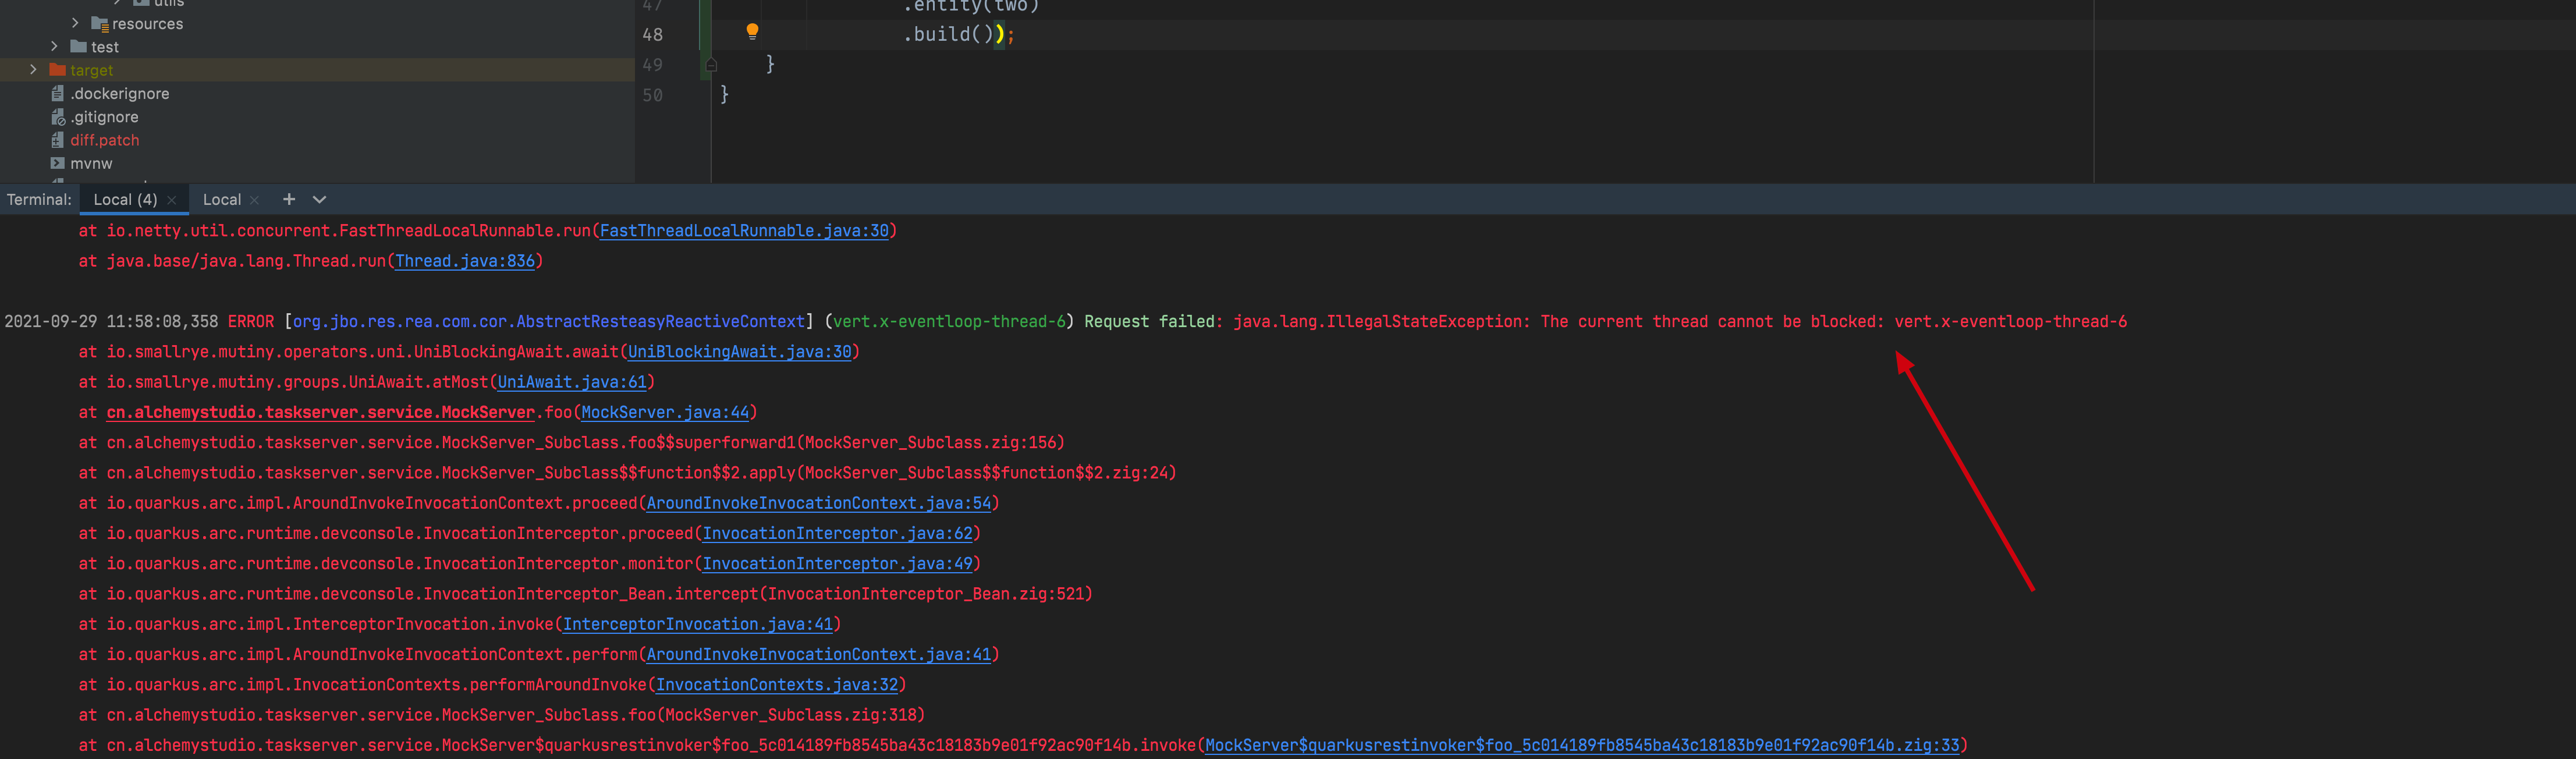2576x759 pixels.
Task: Open MockServer.java:44 stack trace link
Action: 664,412
